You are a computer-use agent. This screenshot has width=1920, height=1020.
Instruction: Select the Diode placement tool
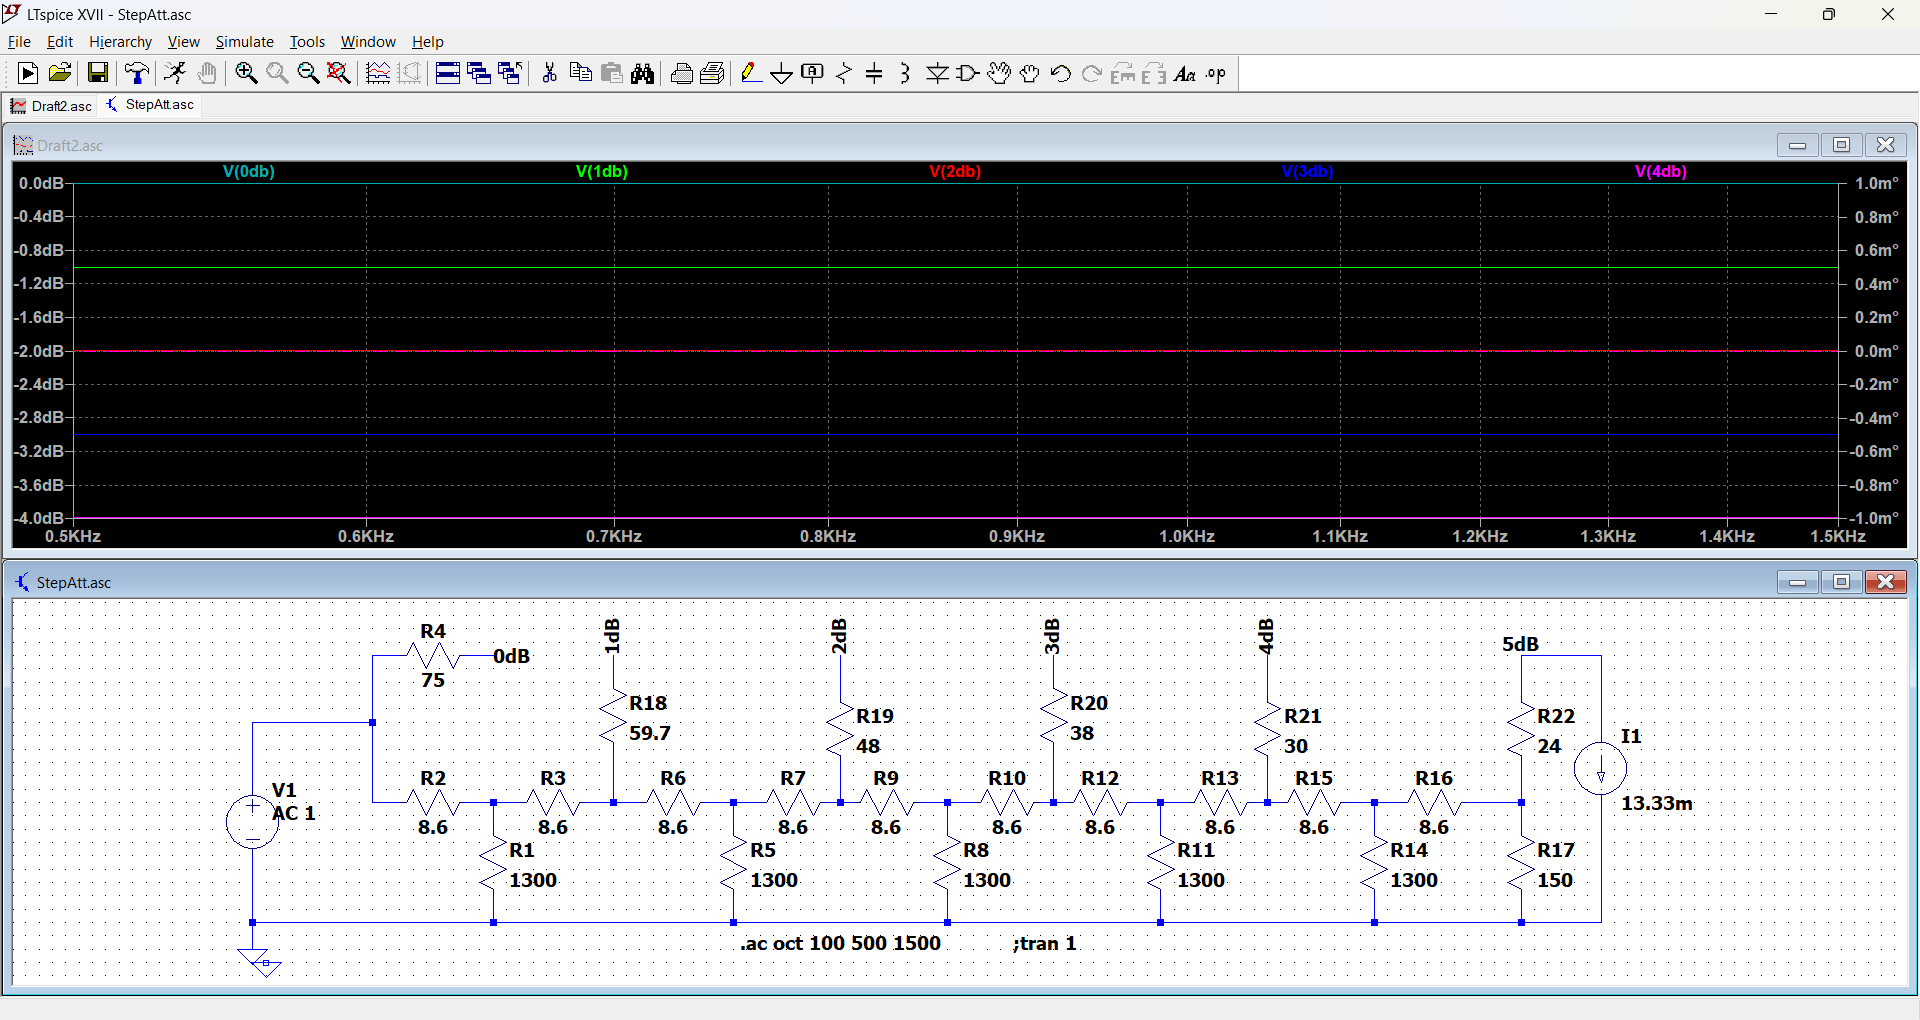pos(937,73)
